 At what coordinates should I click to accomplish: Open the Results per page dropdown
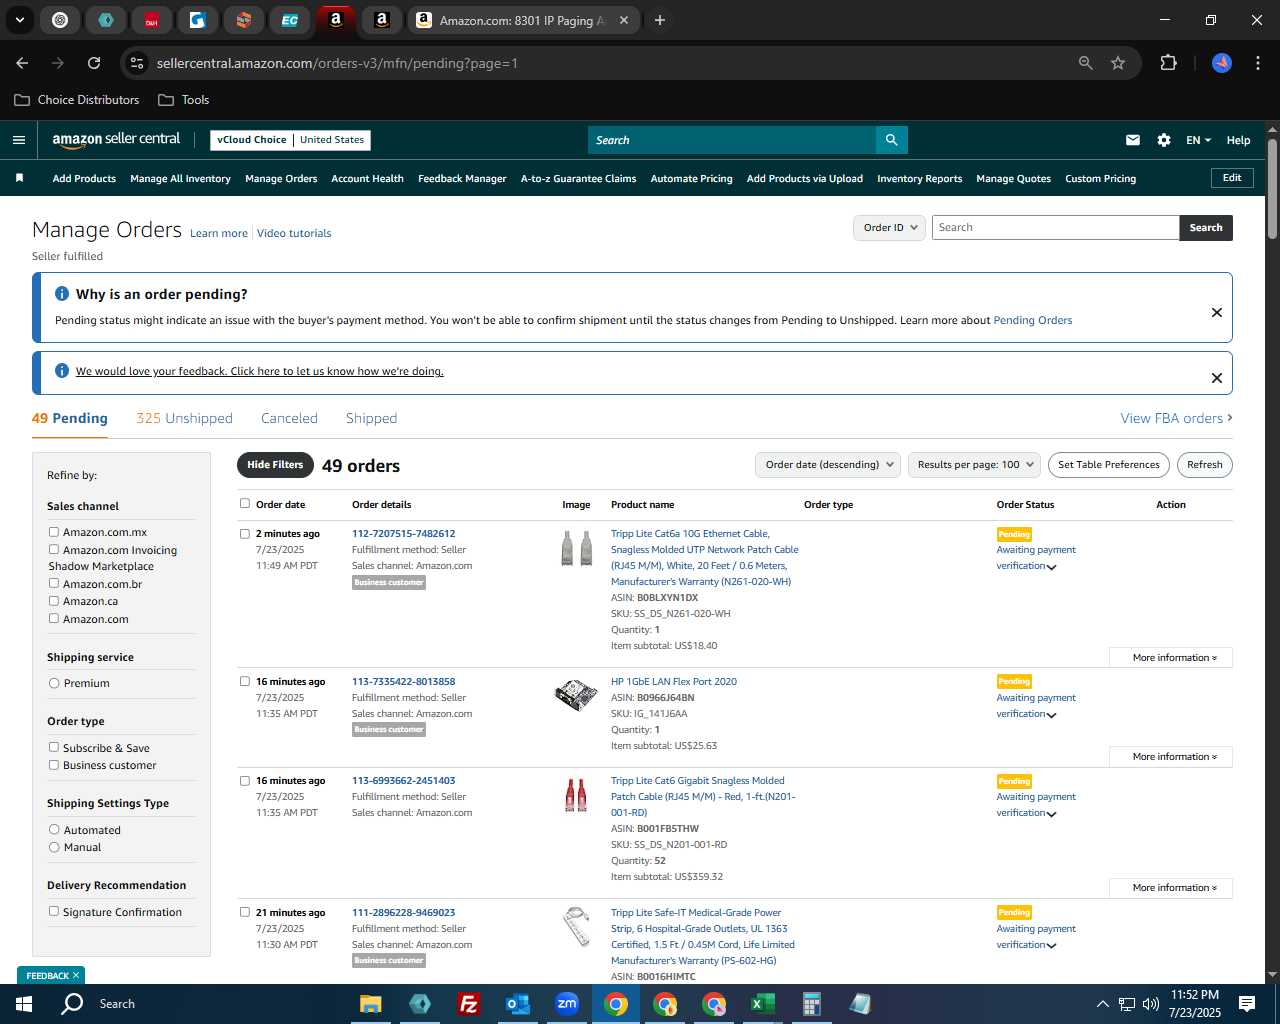[975, 465]
